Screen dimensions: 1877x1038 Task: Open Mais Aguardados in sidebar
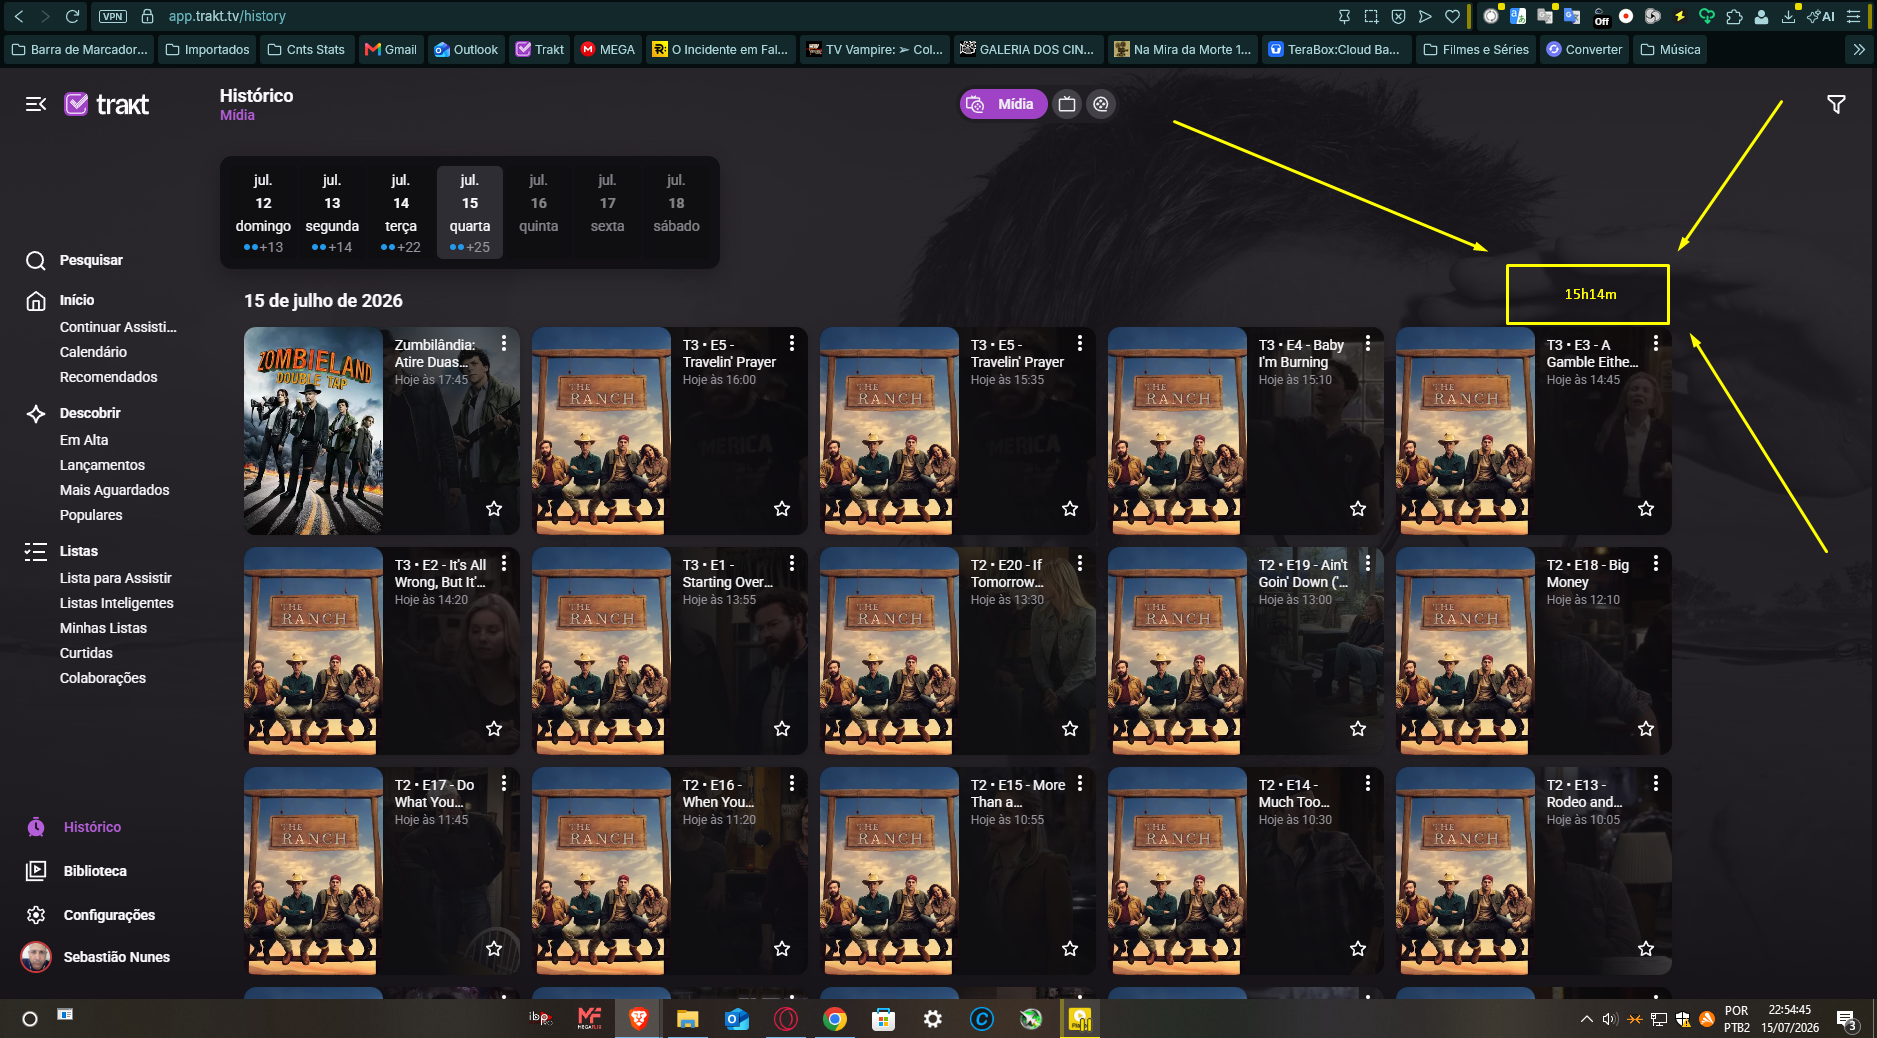(115, 490)
